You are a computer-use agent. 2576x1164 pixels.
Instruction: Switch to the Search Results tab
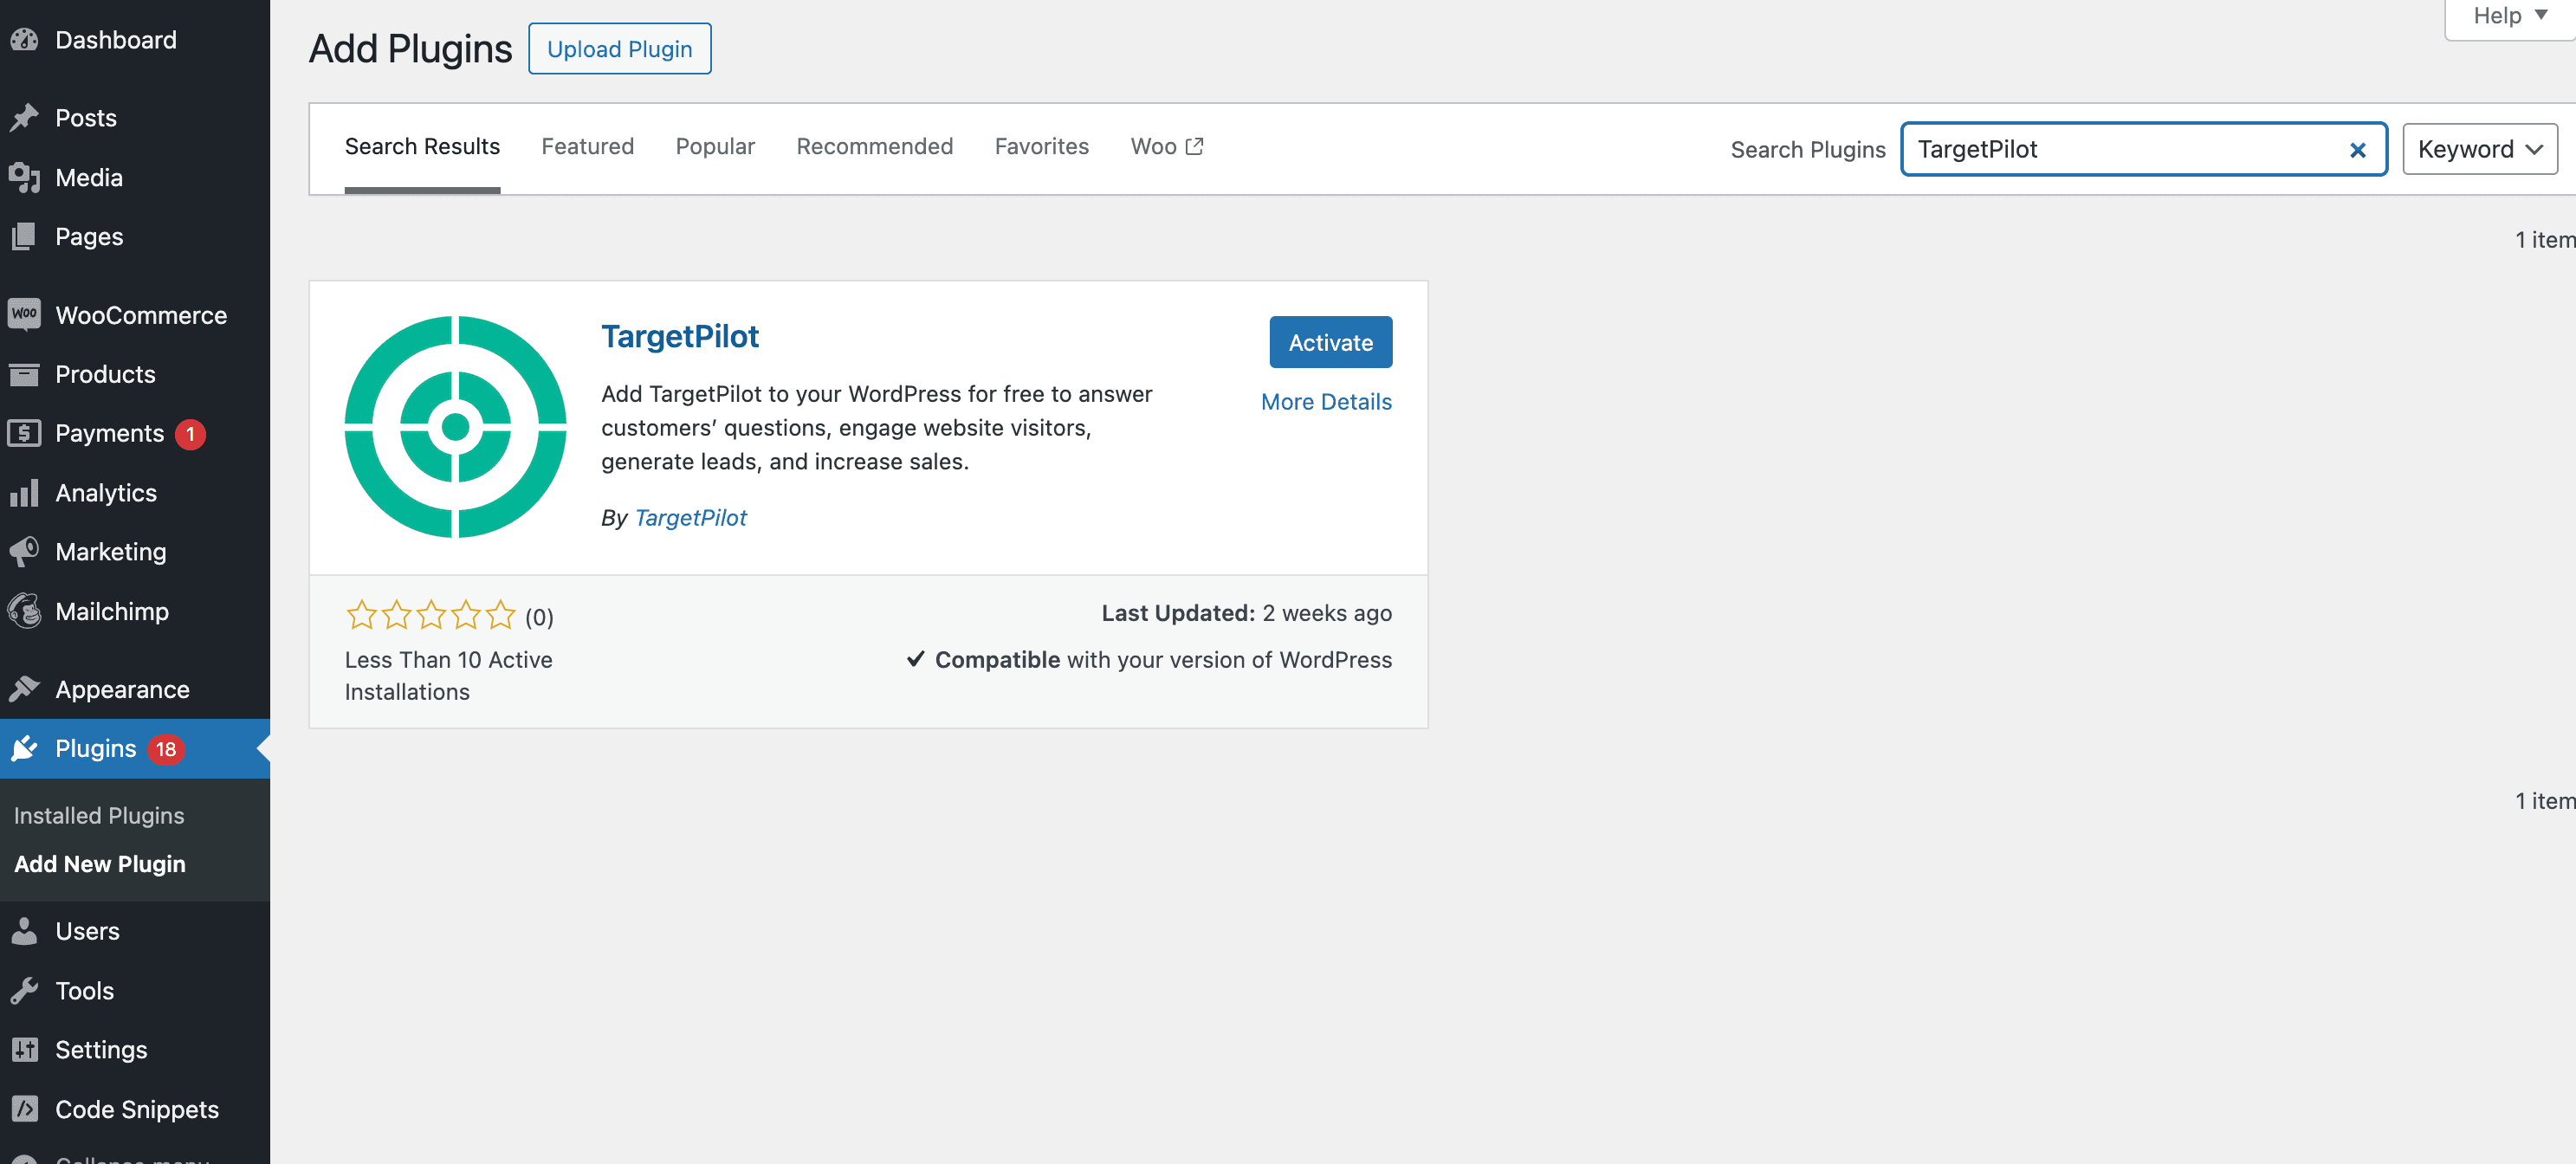pos(422,147)
